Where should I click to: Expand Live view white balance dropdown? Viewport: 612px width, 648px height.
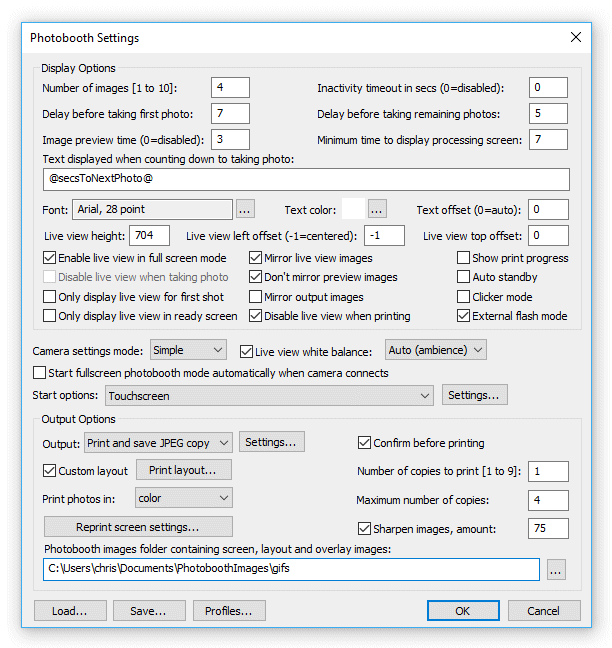tap(437, 350)
